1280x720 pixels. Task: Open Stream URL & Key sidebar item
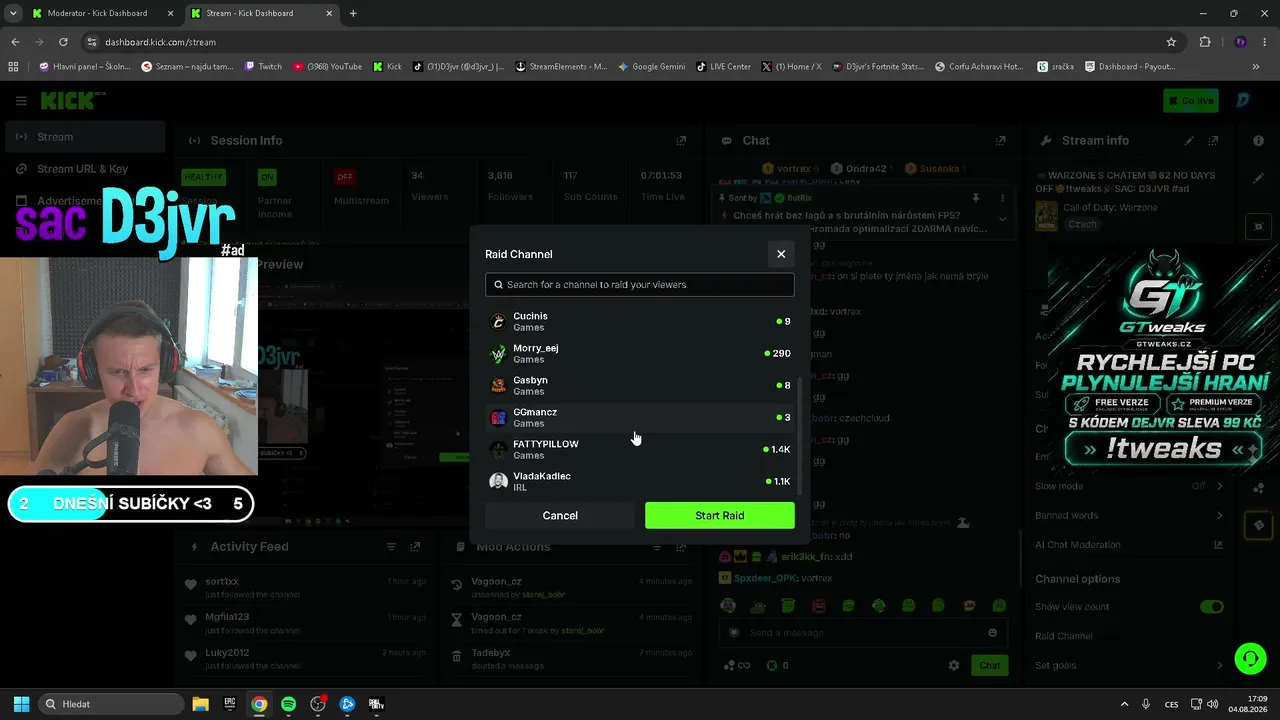85,169
